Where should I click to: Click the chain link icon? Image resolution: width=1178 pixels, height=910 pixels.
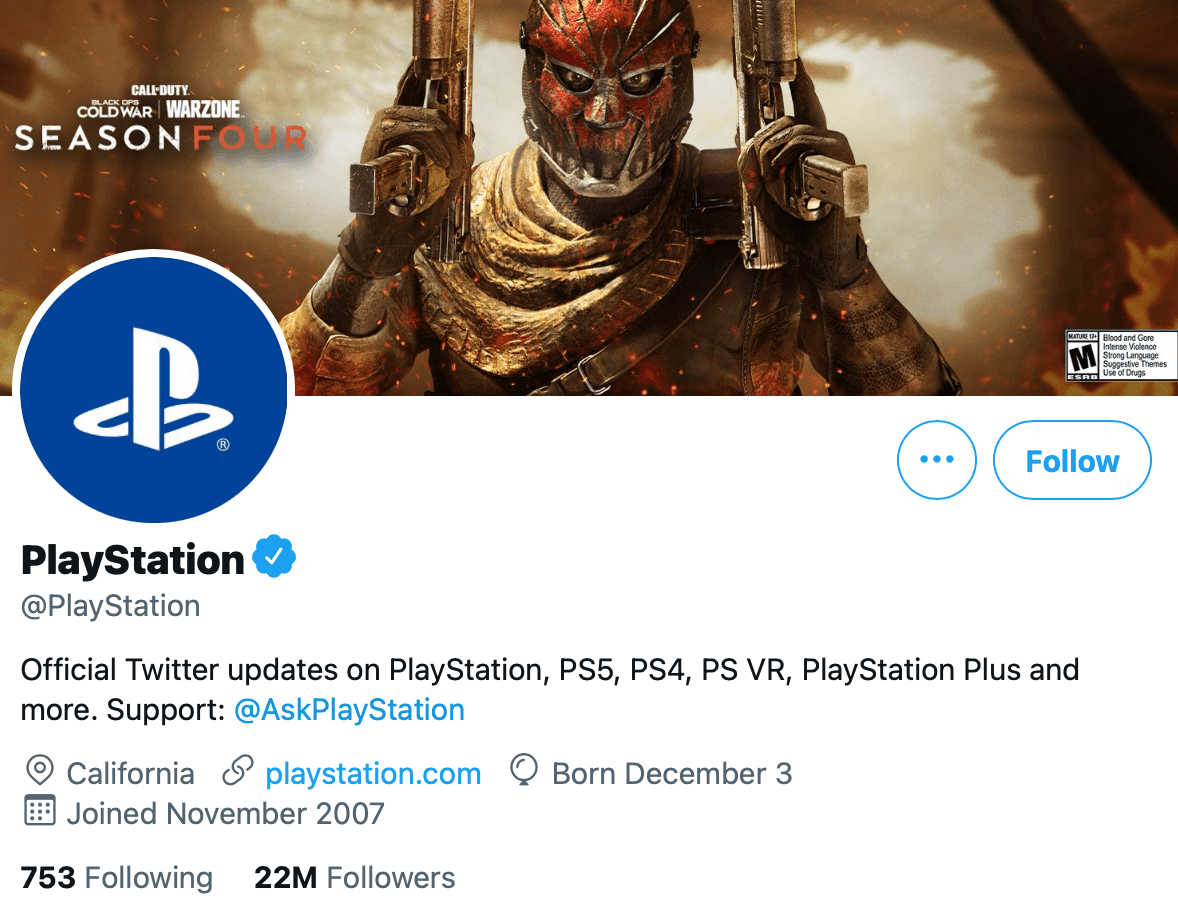point(237,772)
